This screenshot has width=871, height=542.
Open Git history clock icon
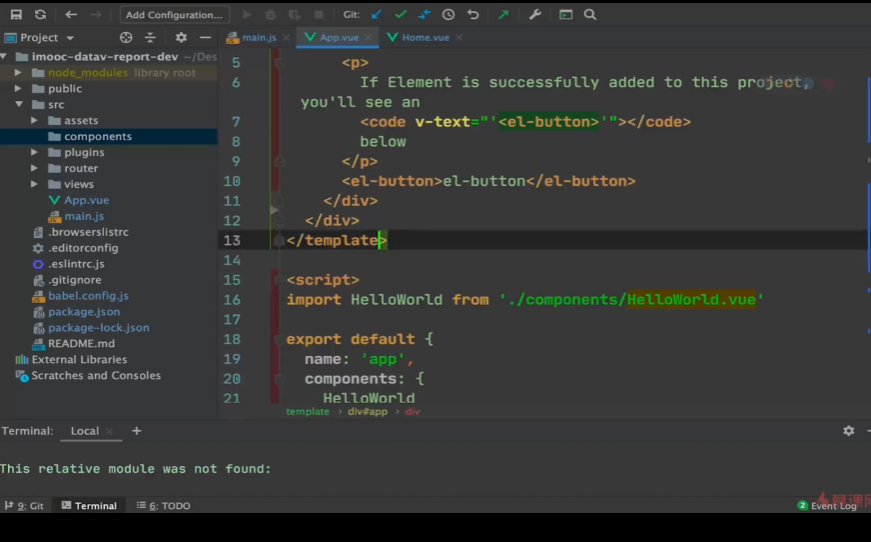pyautogui.click(x=448, y=15)
